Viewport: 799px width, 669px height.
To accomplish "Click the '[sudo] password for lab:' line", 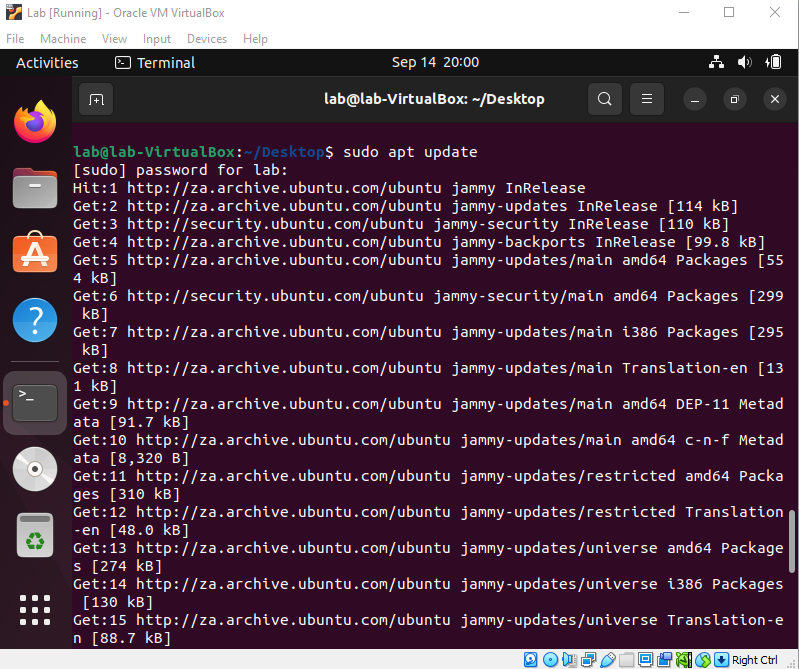I will tap(180, 170).
